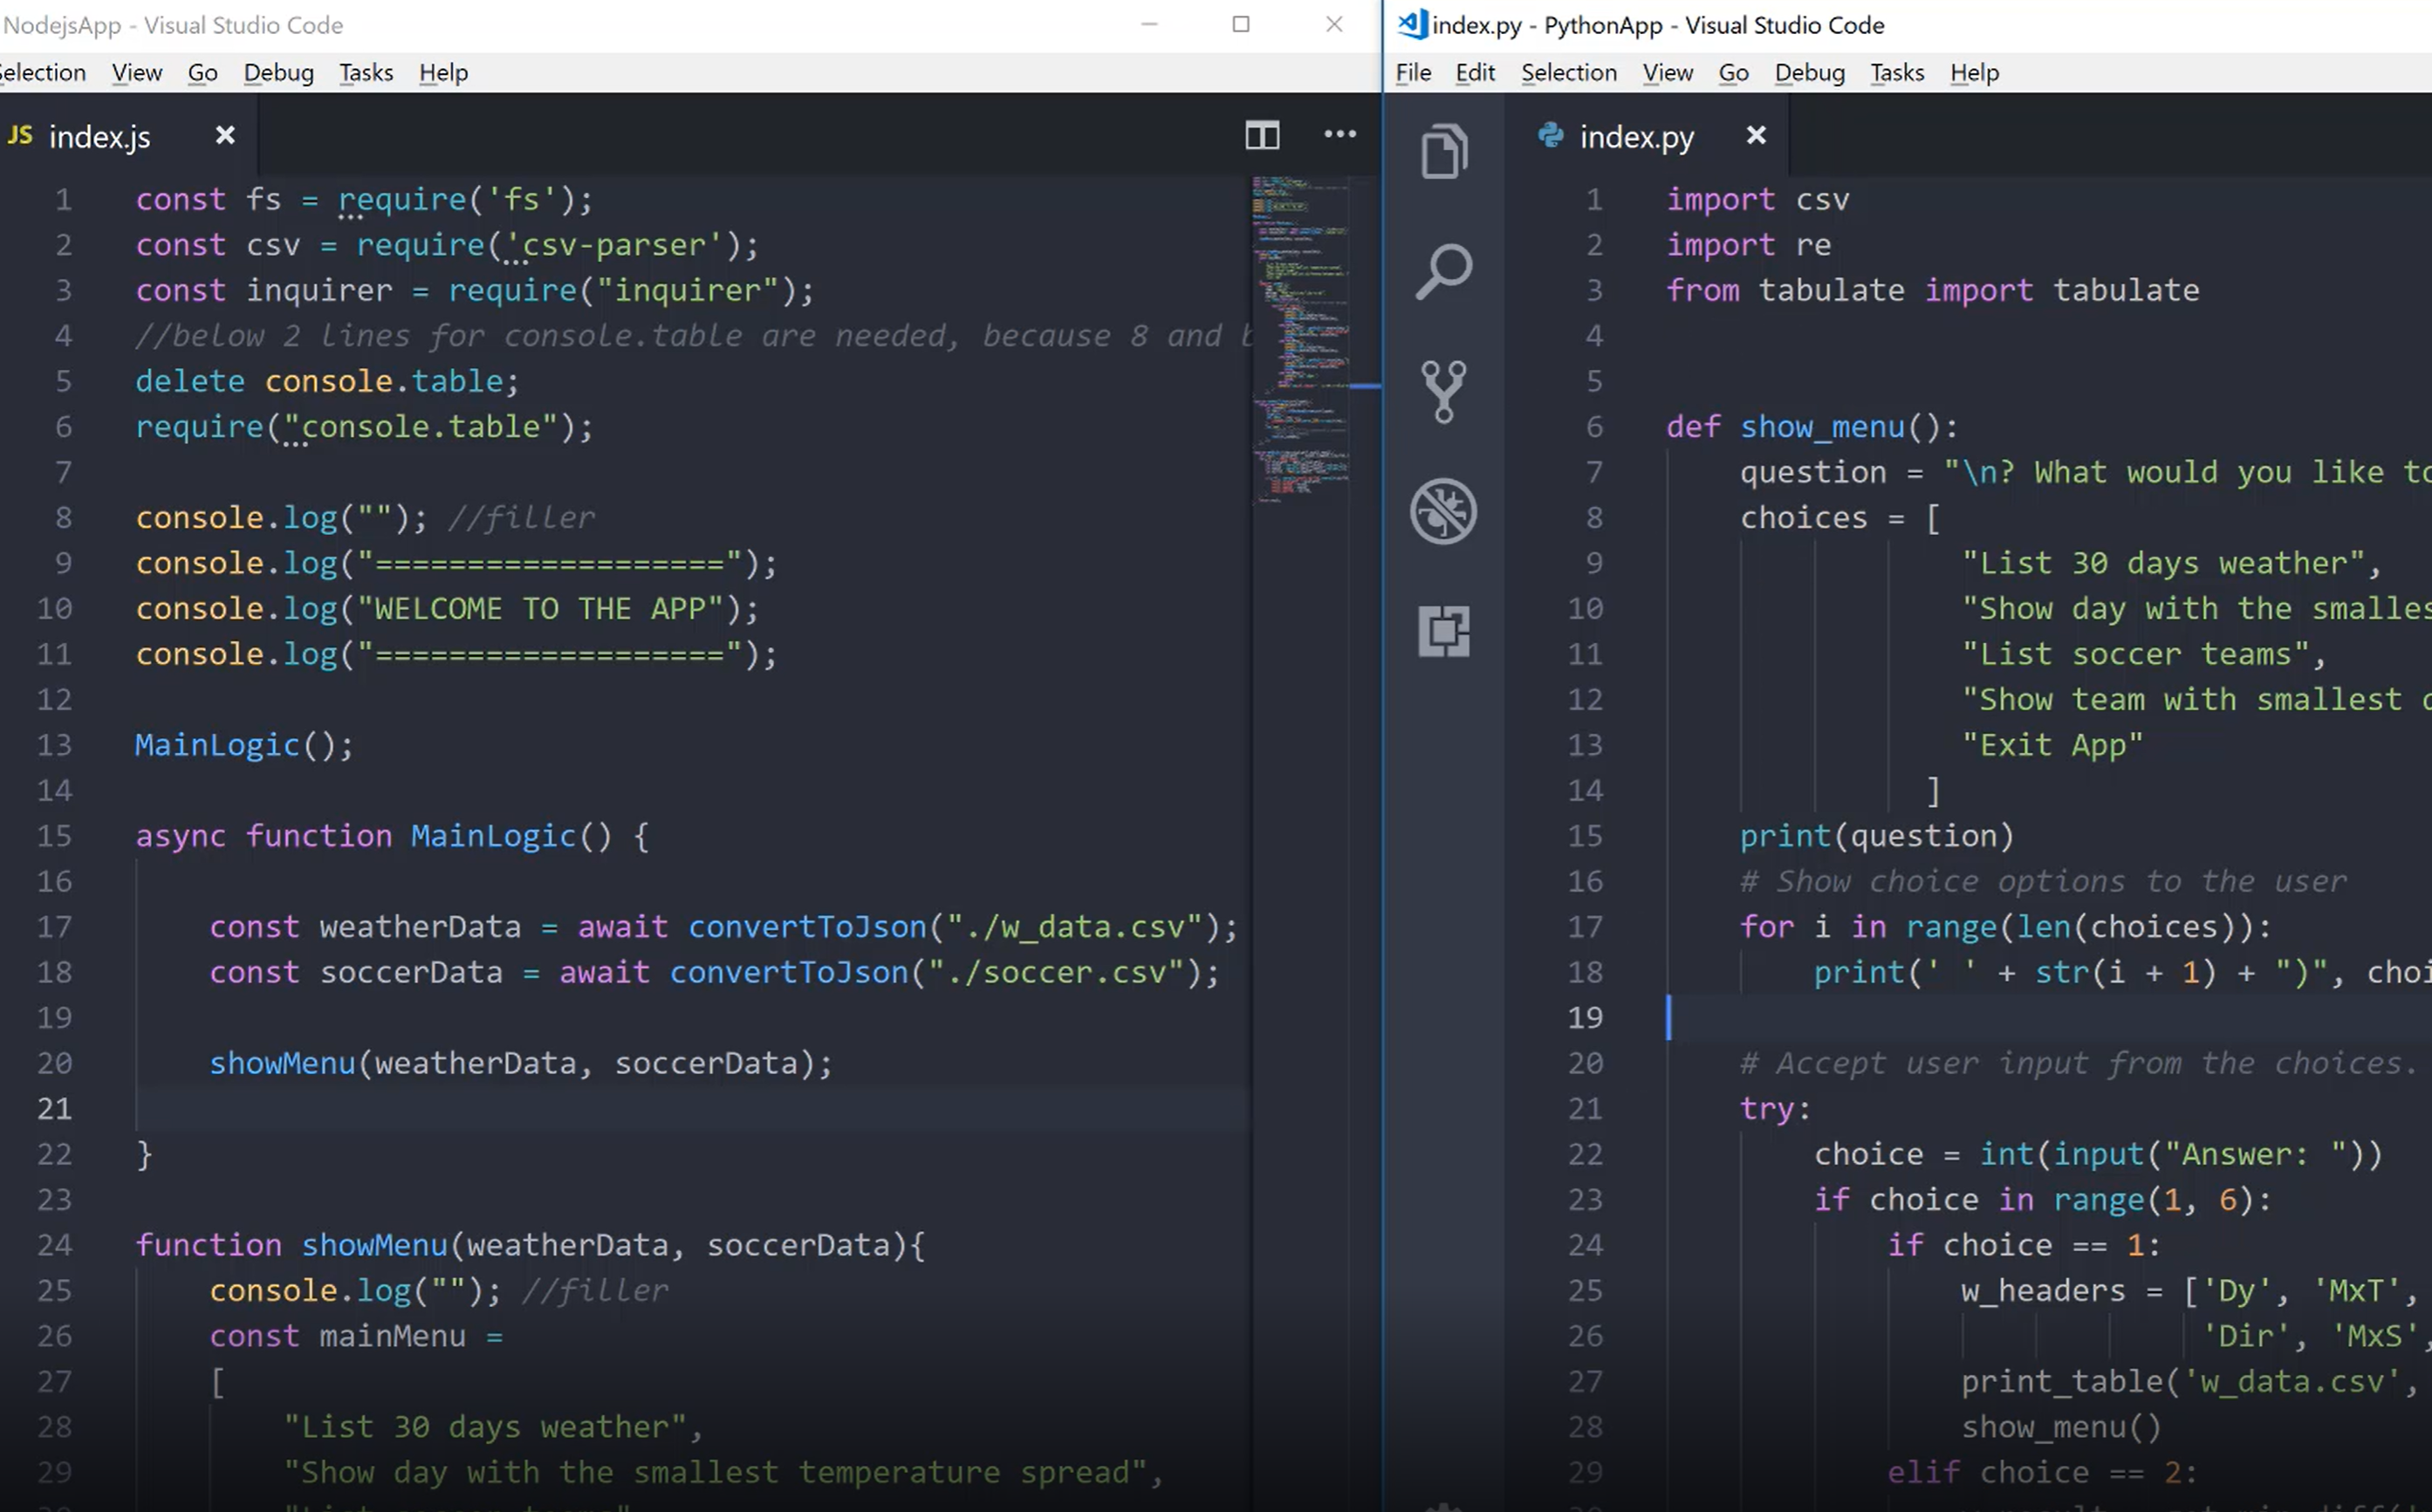
Task: Click 'from tabulate import tabulate' line
Action: click(1933, 290)
